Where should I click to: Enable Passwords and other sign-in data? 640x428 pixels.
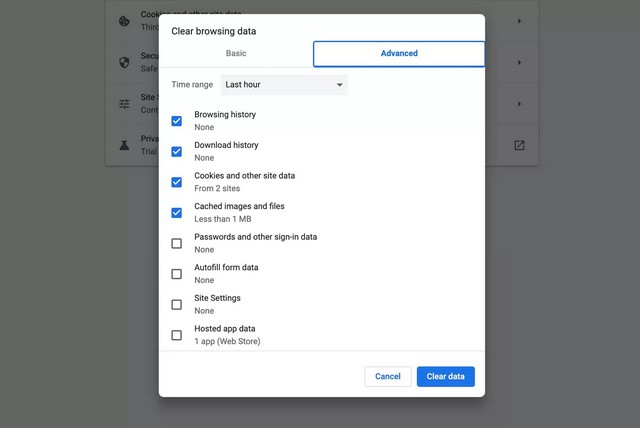tap(177, 243)
